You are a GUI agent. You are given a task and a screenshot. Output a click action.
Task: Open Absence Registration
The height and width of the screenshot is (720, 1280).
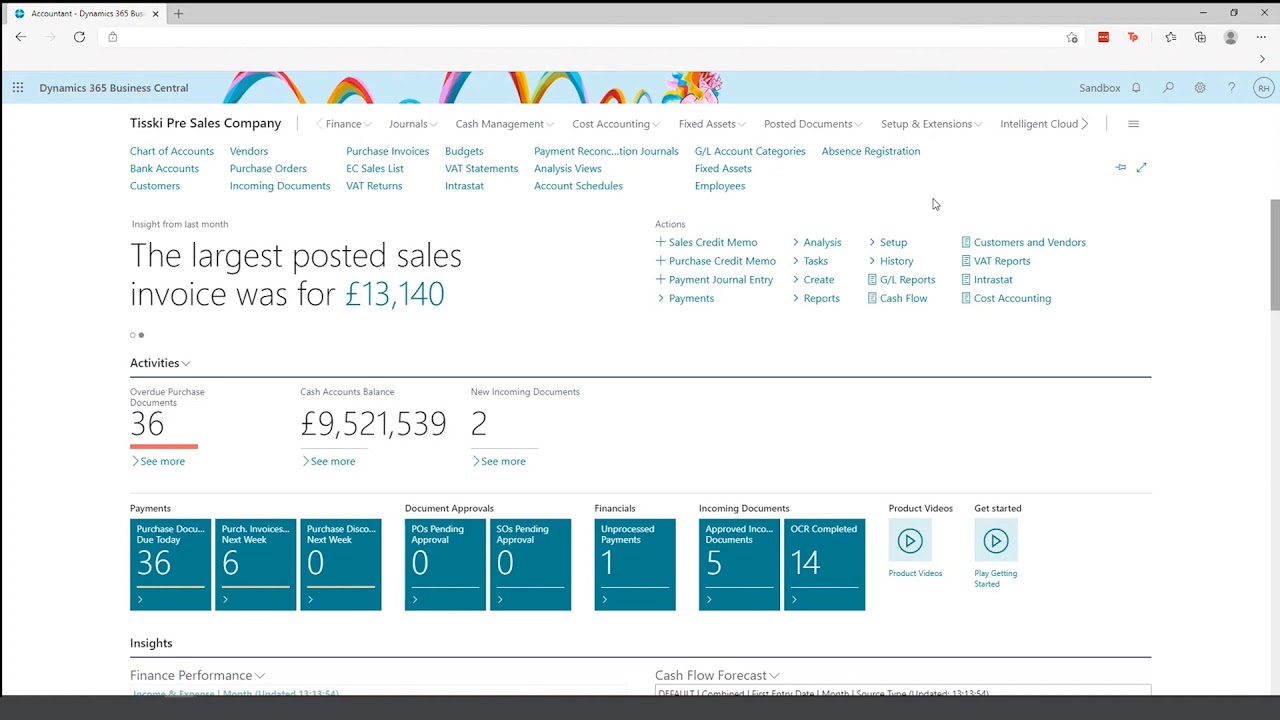871,151
